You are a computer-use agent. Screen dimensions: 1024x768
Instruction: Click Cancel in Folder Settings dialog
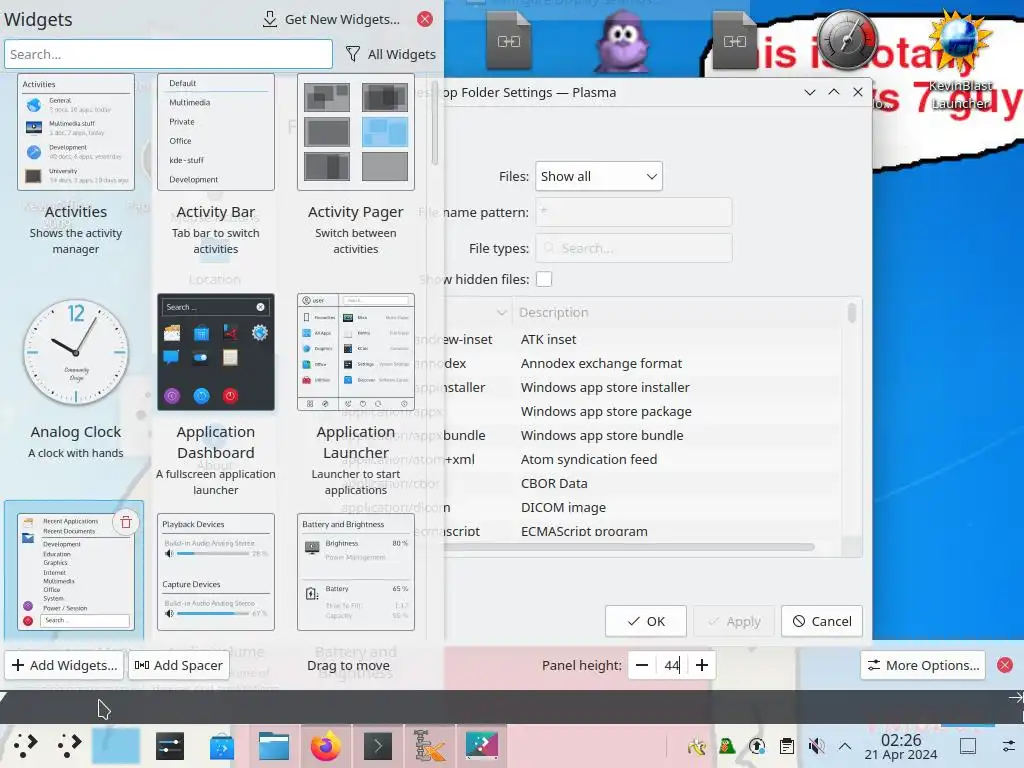(822, 621)
